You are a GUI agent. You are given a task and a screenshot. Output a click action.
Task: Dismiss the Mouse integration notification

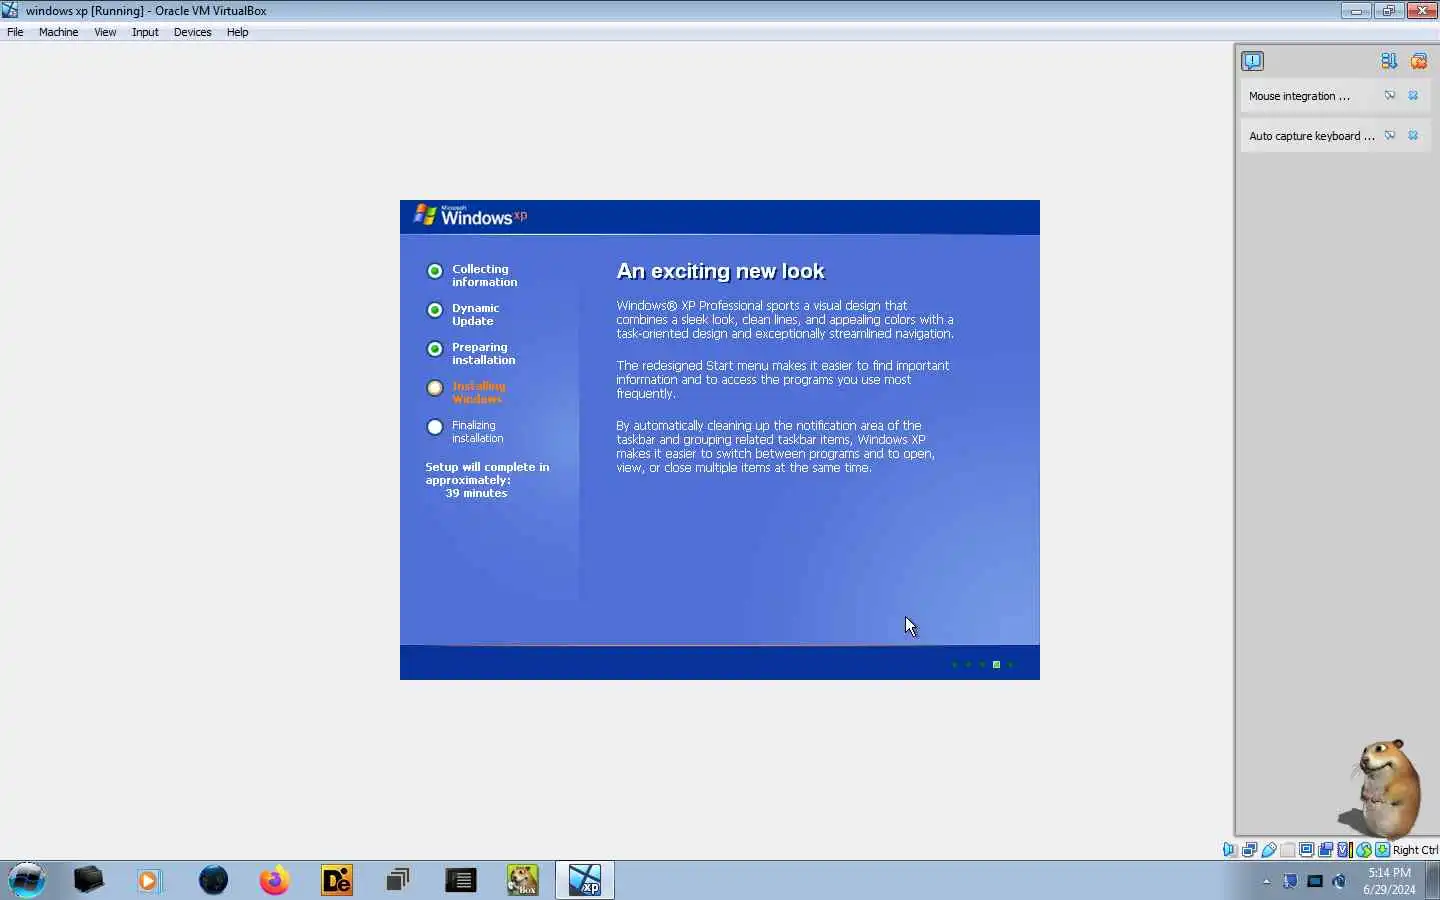1413,95
